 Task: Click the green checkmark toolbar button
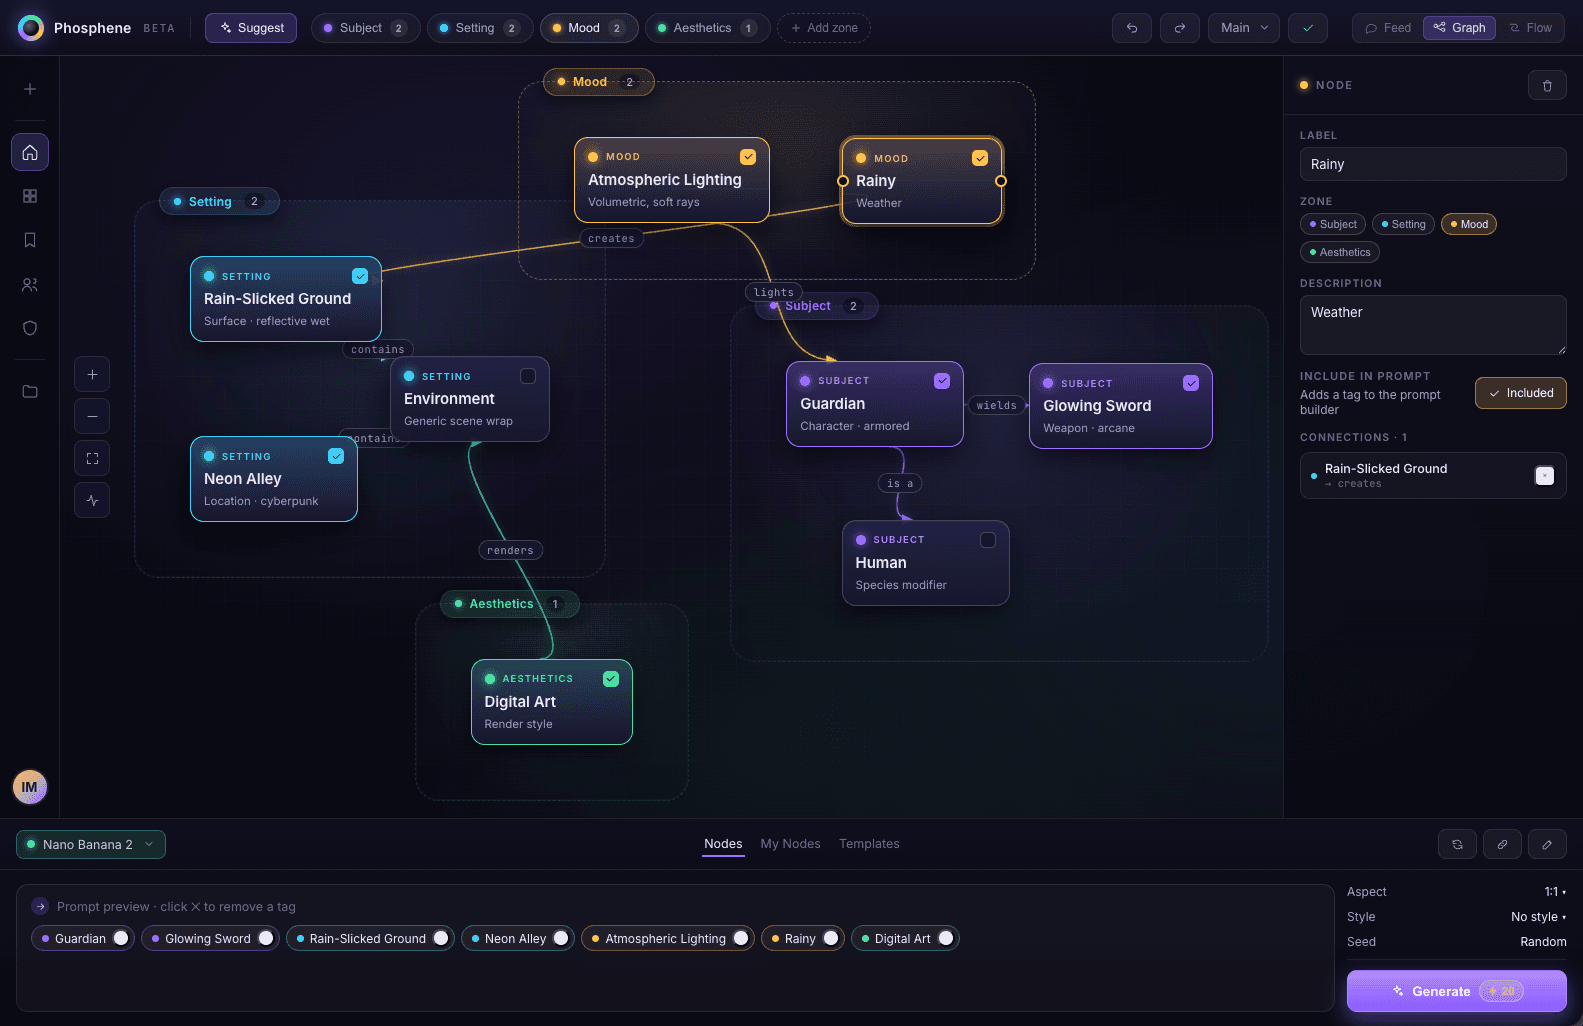pos(1308,28)
